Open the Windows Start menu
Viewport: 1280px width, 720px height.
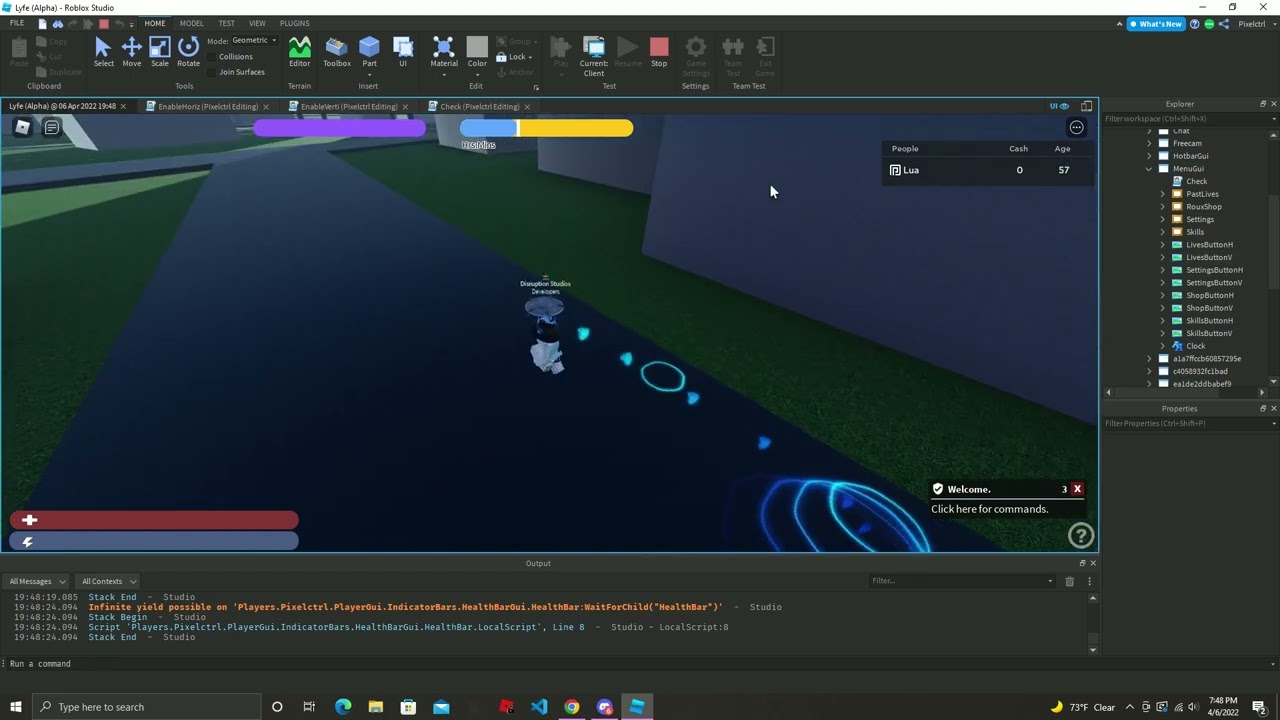click(x=15, y=707)
